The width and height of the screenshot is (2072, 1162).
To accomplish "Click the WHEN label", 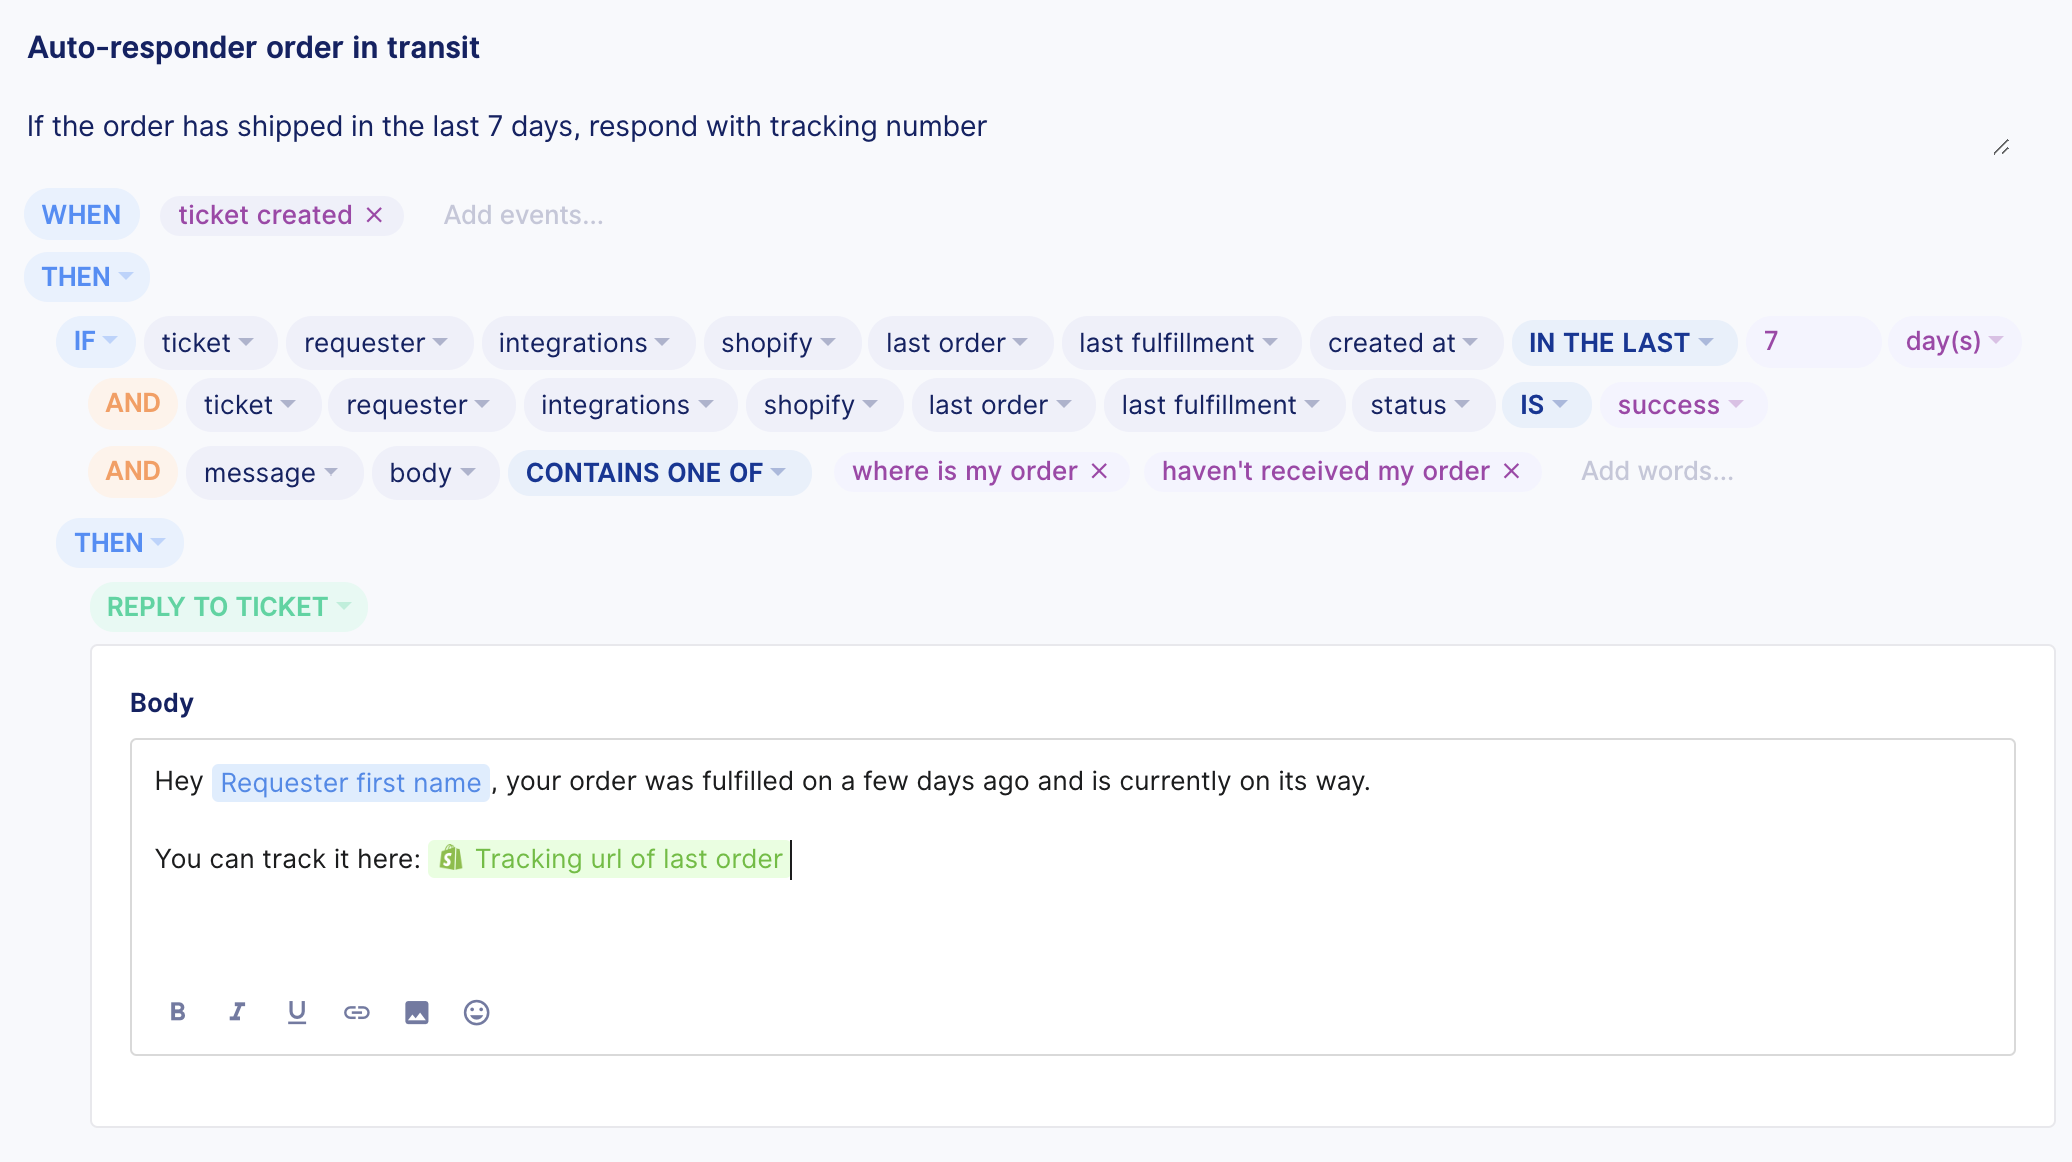I will pyautogui.click(x=81, y=215).
